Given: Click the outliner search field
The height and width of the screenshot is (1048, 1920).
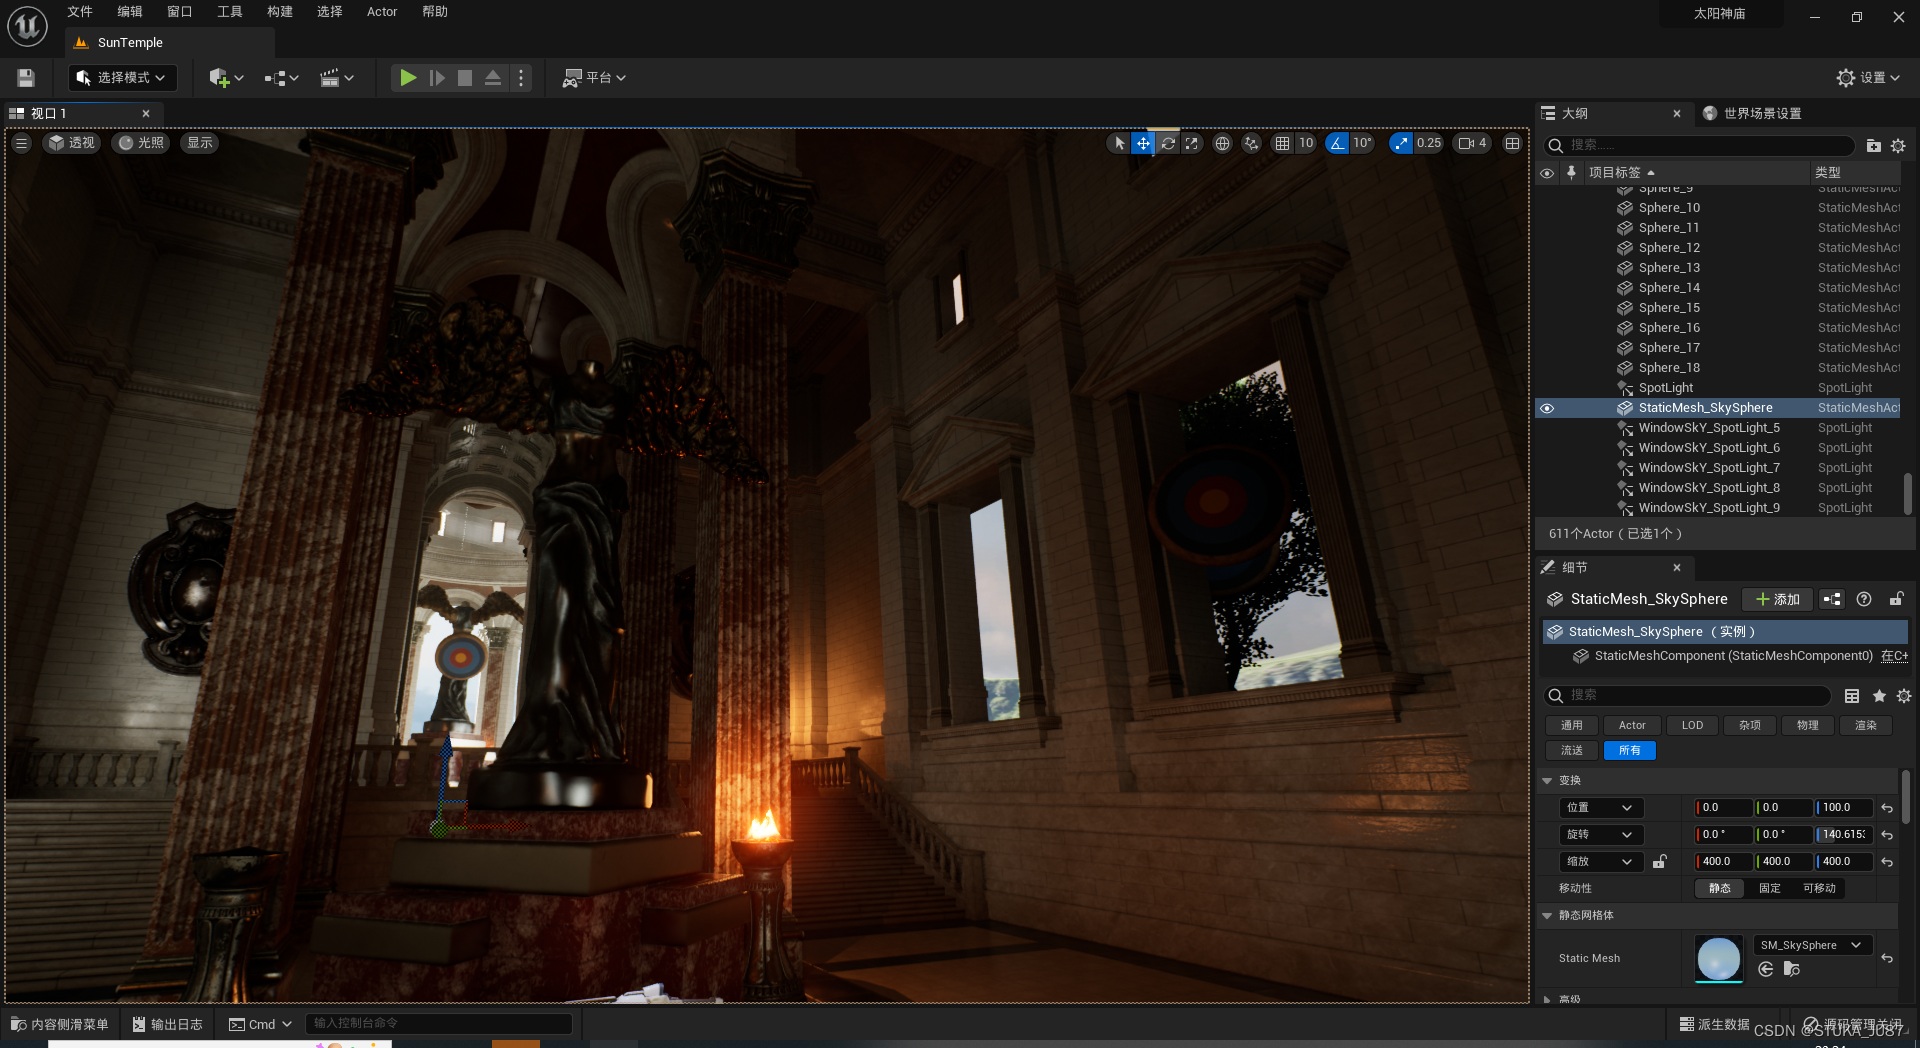Looking at the screenshot, I should 1700,146.
